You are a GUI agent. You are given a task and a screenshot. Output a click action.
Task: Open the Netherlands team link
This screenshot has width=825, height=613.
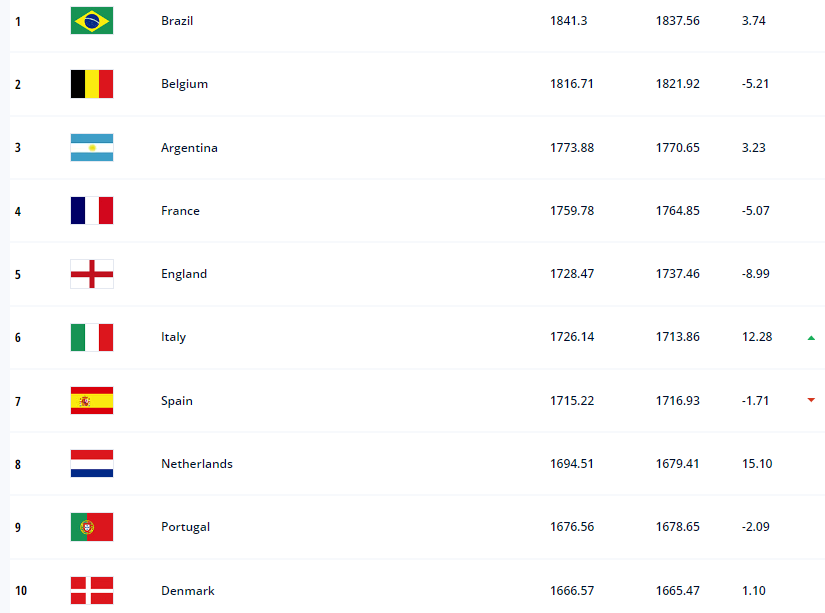pos(197,464)
